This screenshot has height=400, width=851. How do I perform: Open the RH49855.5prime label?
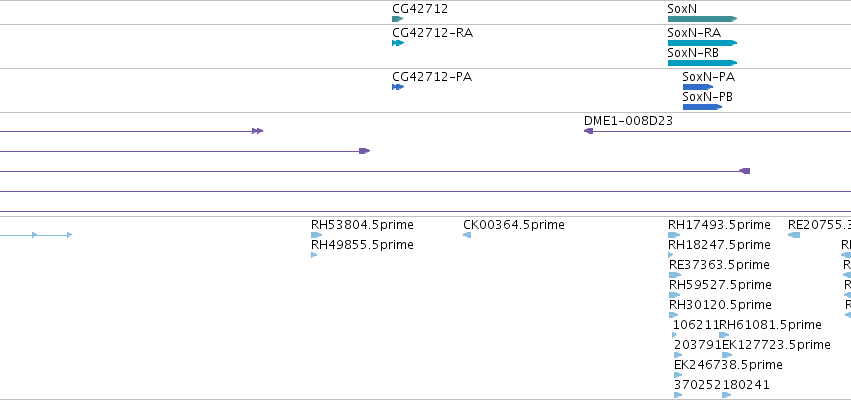point(362,245)
